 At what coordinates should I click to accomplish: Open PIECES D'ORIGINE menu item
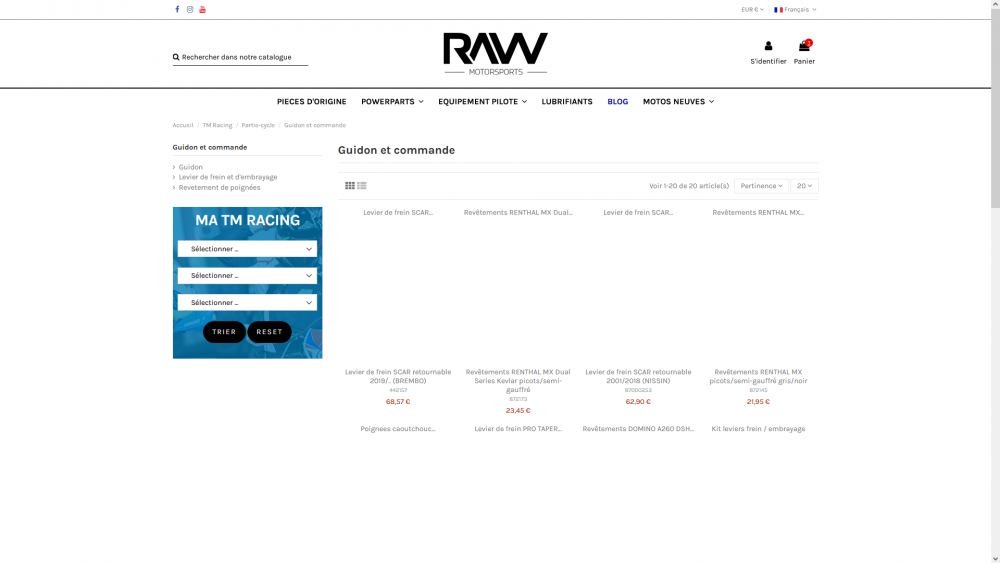click(x=311, y=102)
